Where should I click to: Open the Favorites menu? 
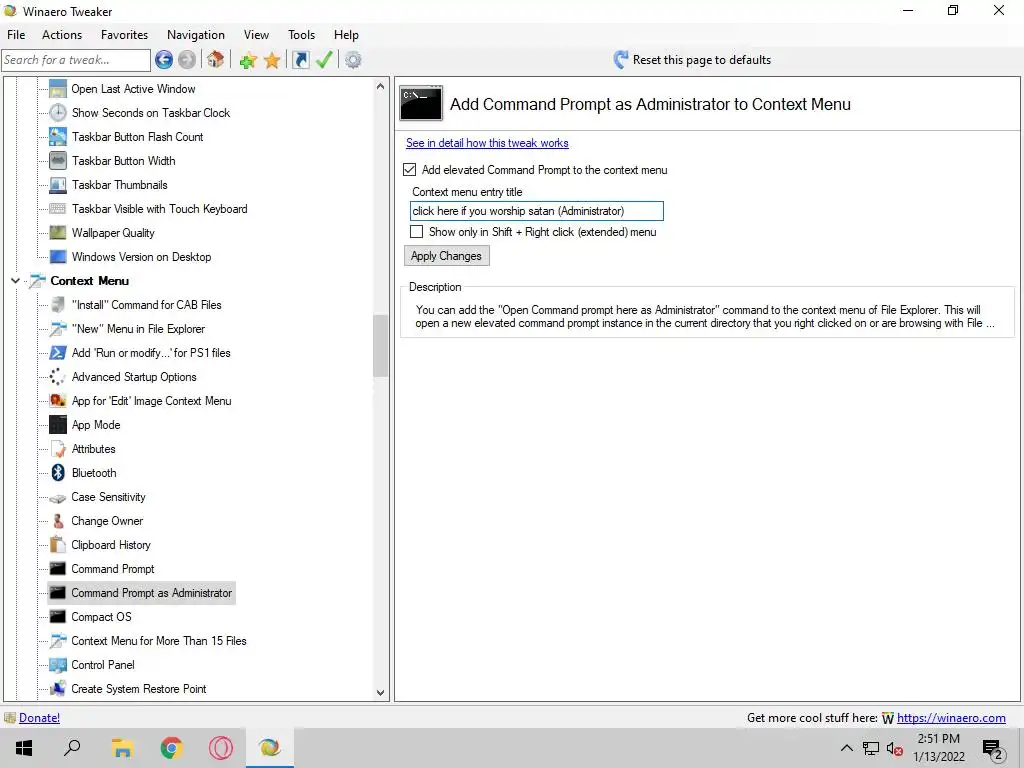coord(124,35)
